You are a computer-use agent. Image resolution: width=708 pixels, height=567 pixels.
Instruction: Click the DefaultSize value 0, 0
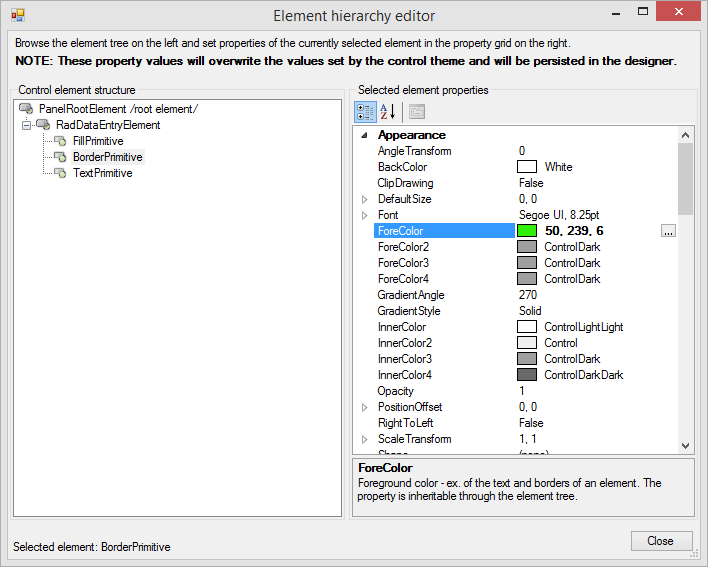(x=528, y=199)
